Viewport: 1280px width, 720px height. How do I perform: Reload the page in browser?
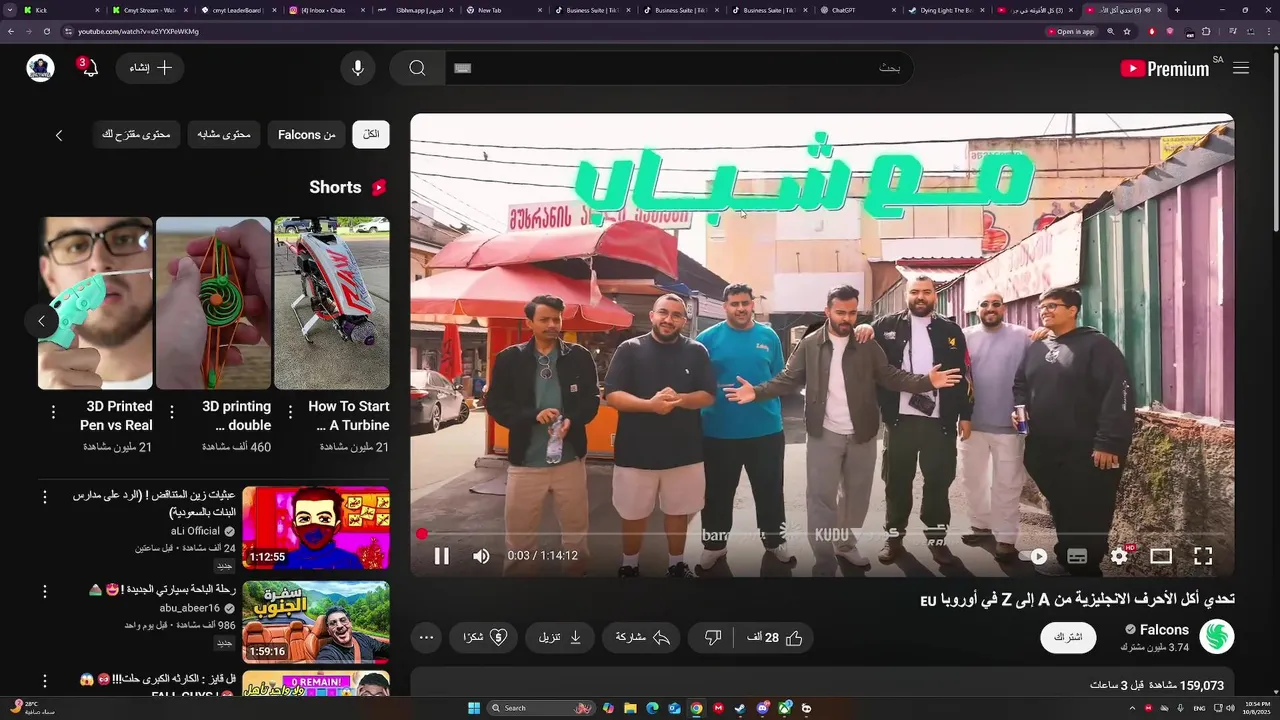(47, 31)
